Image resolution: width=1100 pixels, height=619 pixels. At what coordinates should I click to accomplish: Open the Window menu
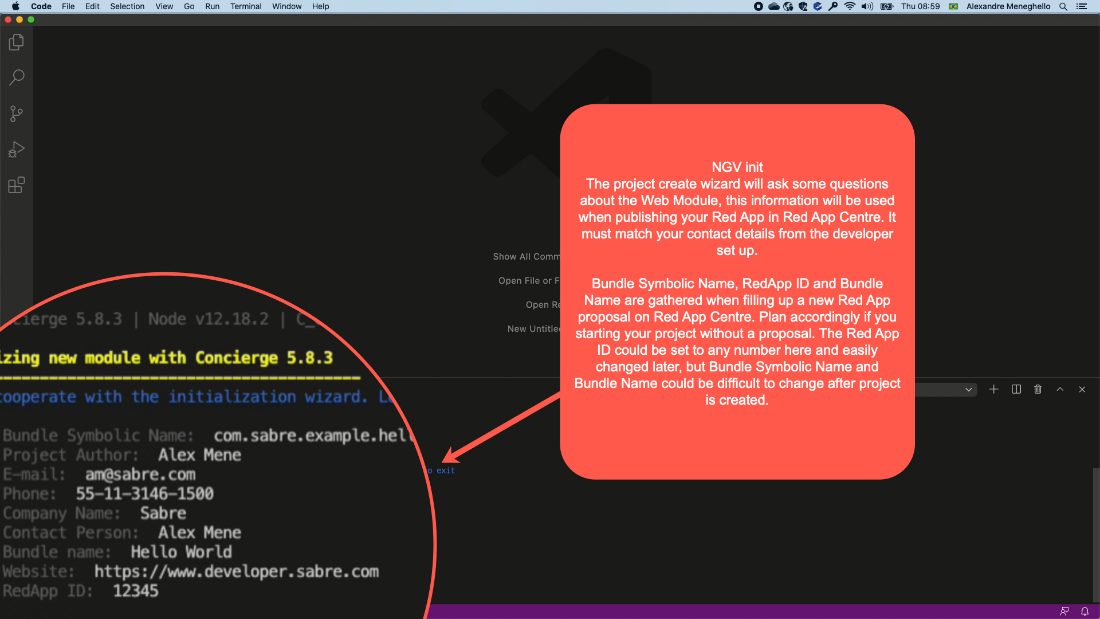coord(286,6)
